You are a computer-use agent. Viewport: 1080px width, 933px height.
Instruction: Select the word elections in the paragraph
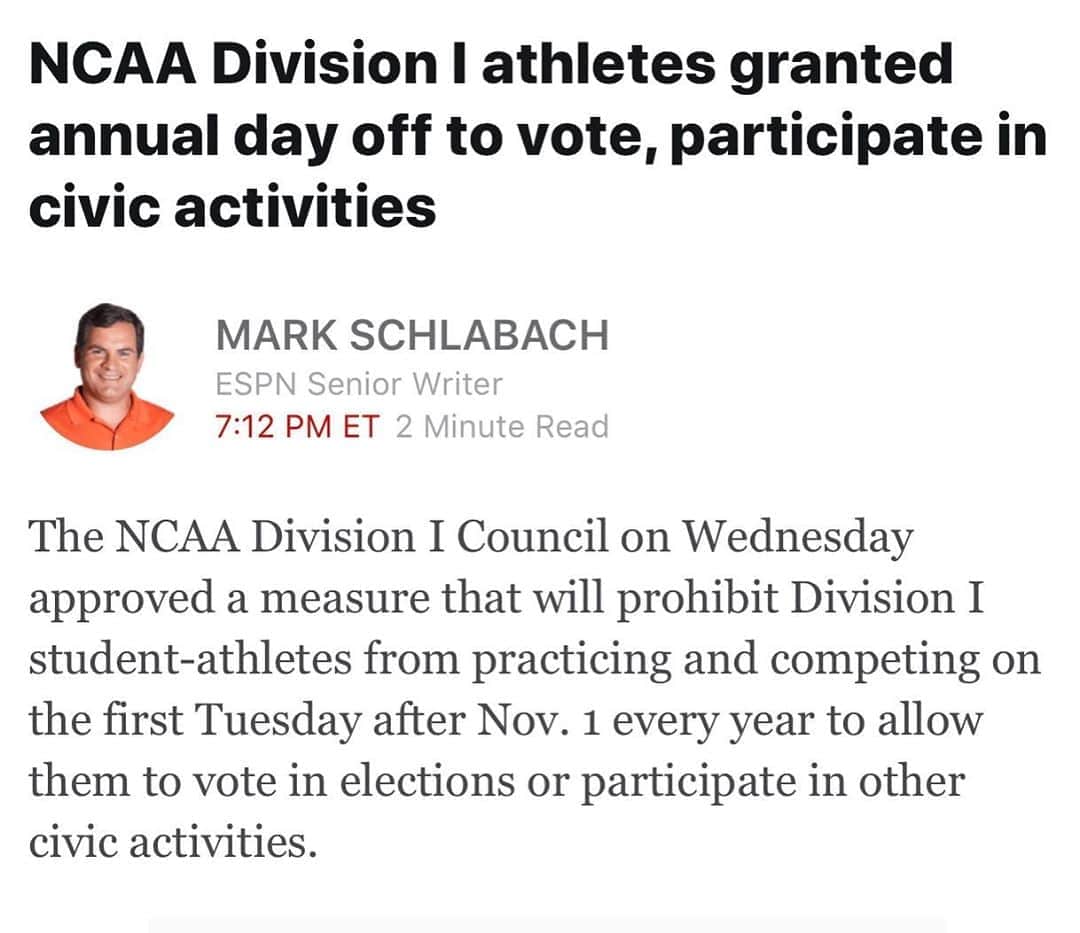427,781
